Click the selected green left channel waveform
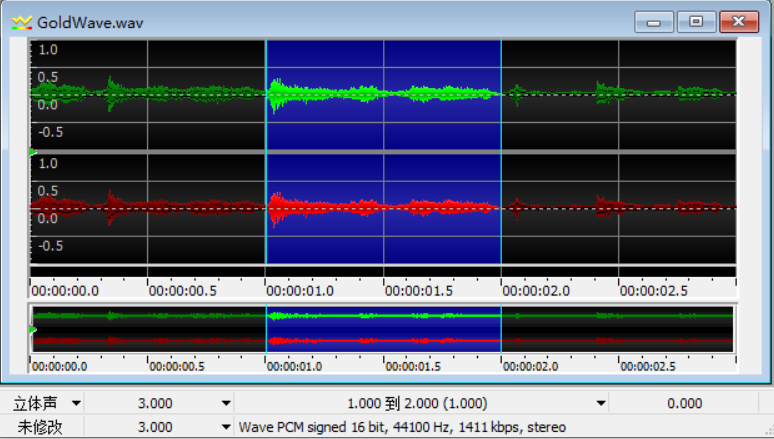This screenshot has width=774, height=439. pos(383,95)
